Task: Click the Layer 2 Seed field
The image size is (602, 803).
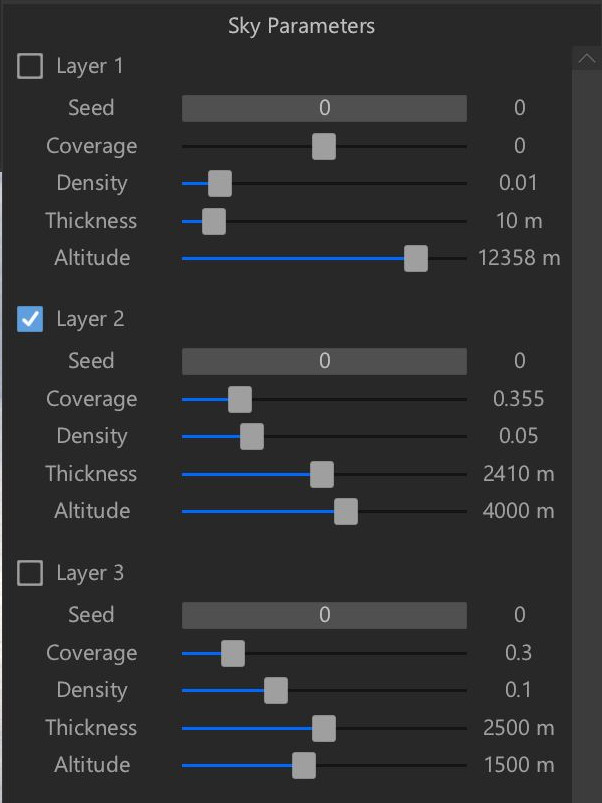Action: pos(324,361)
